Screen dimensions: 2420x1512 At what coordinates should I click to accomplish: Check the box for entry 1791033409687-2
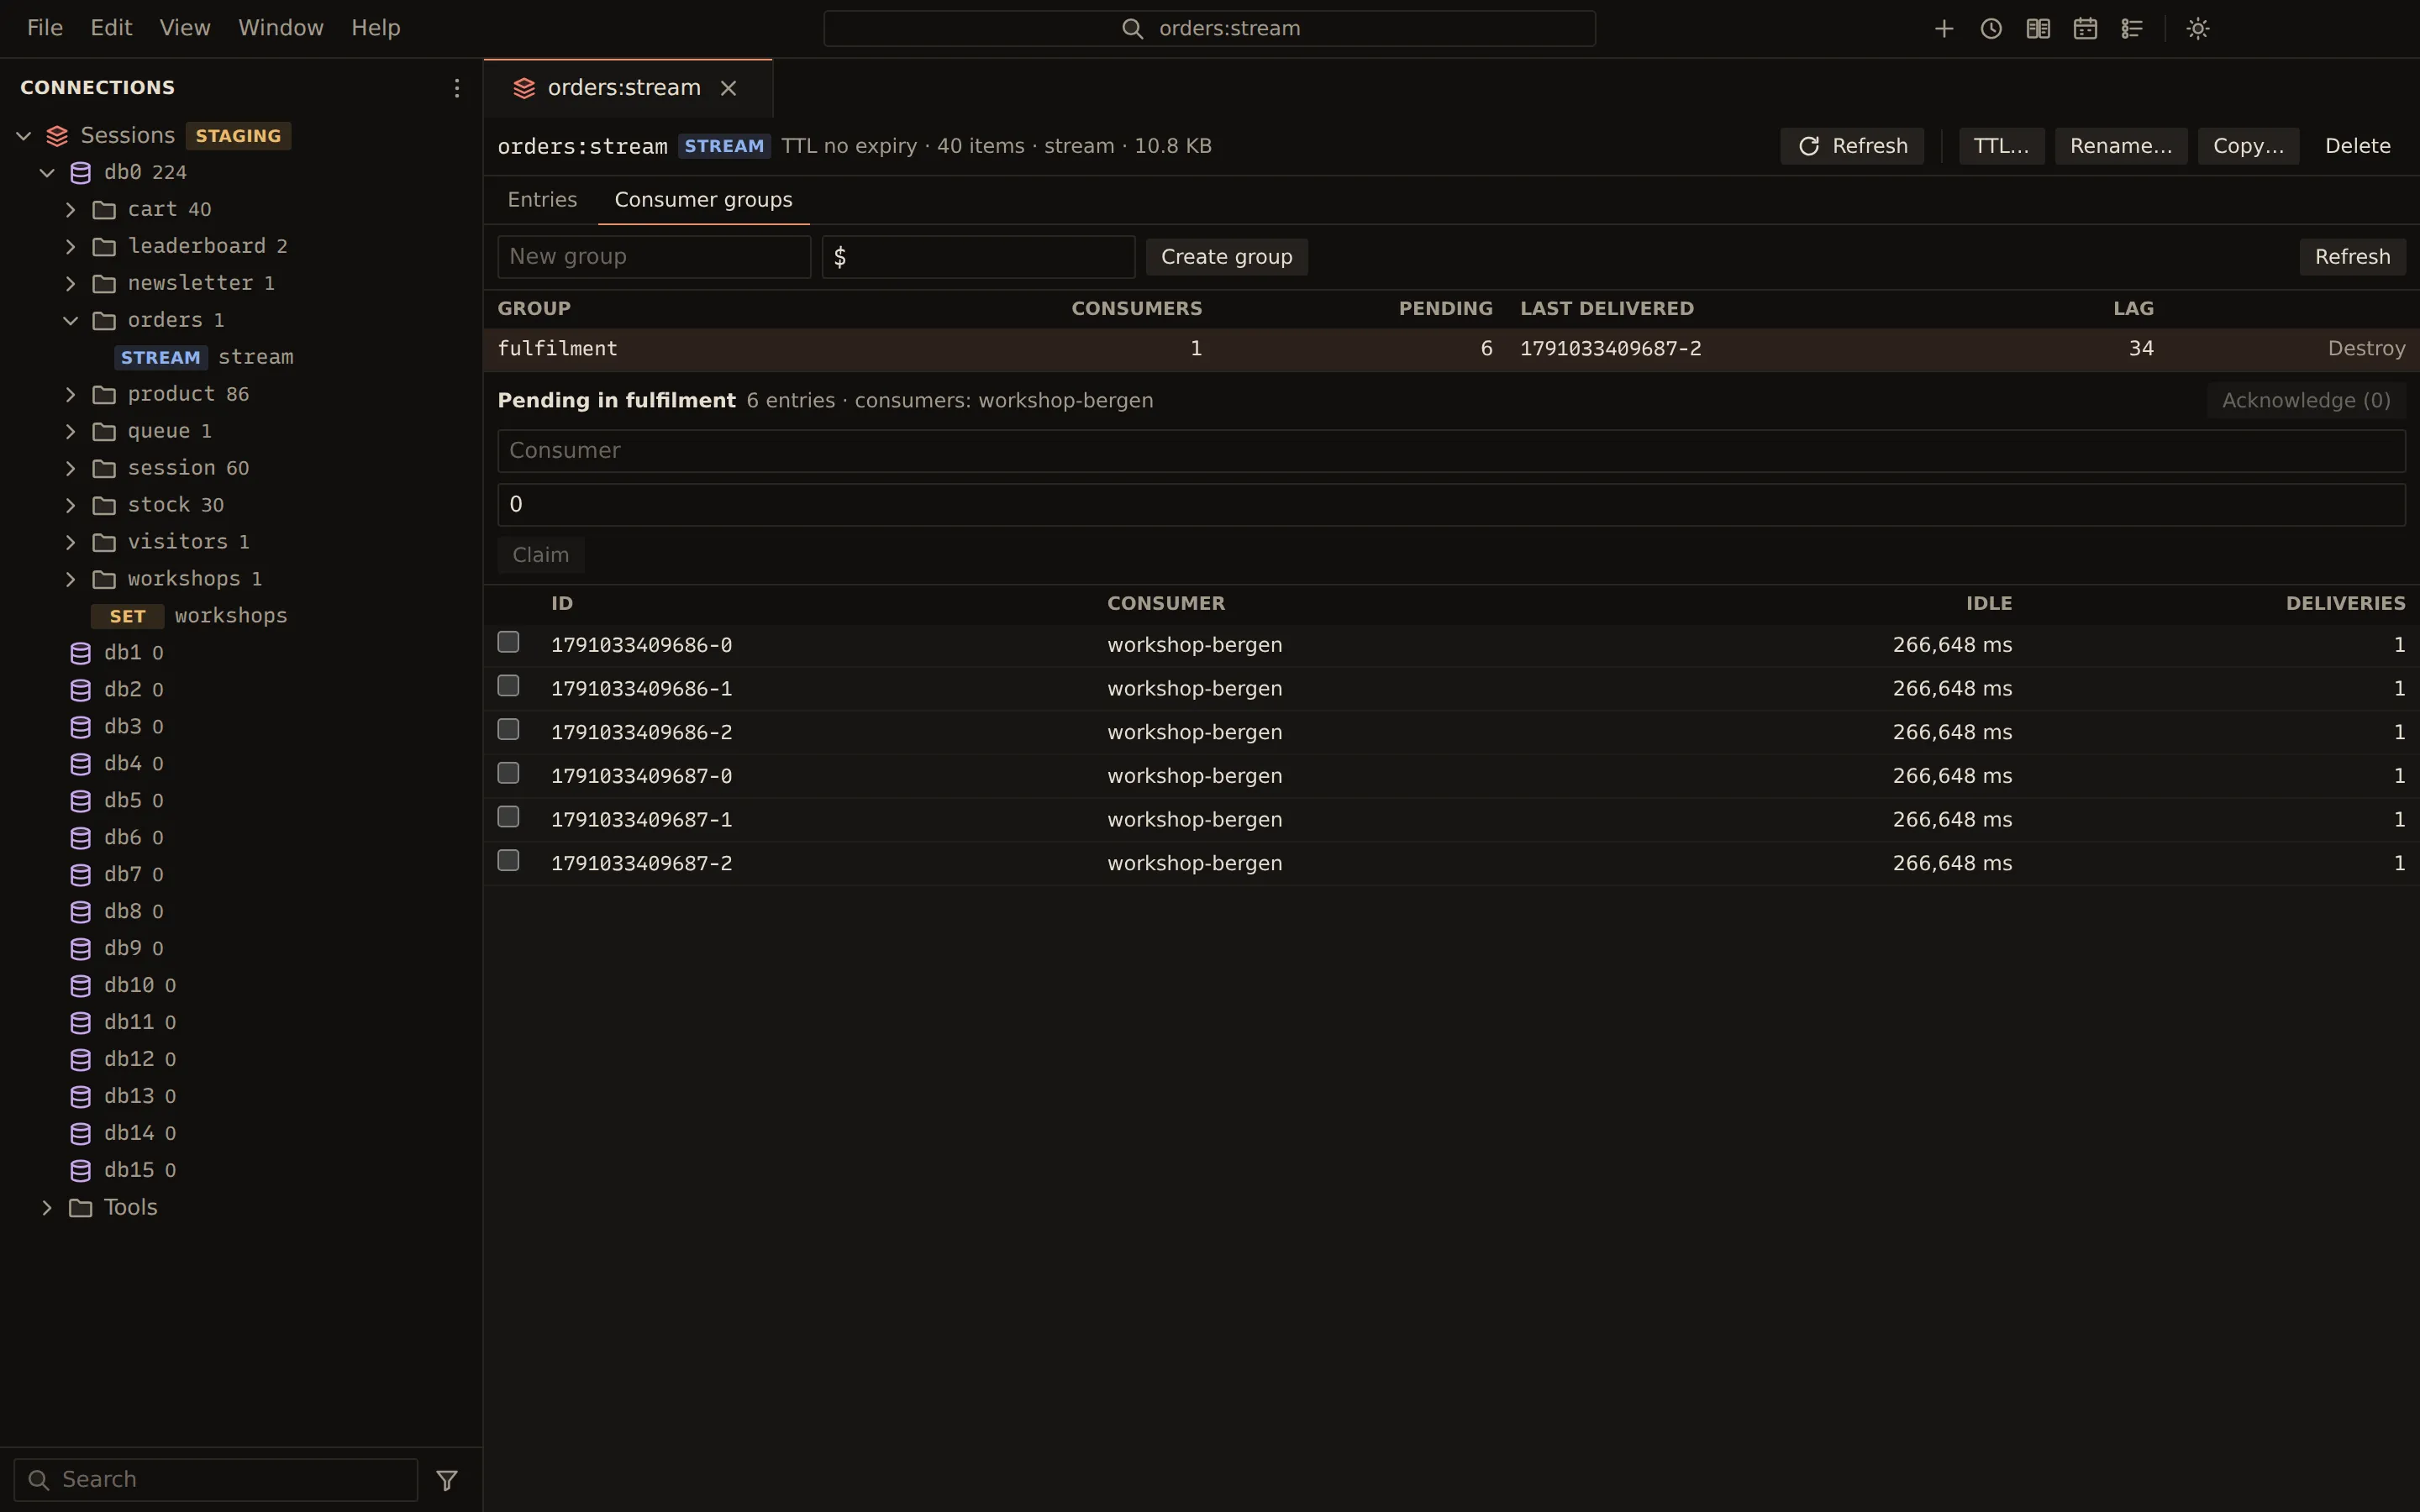tap(508, 860)
